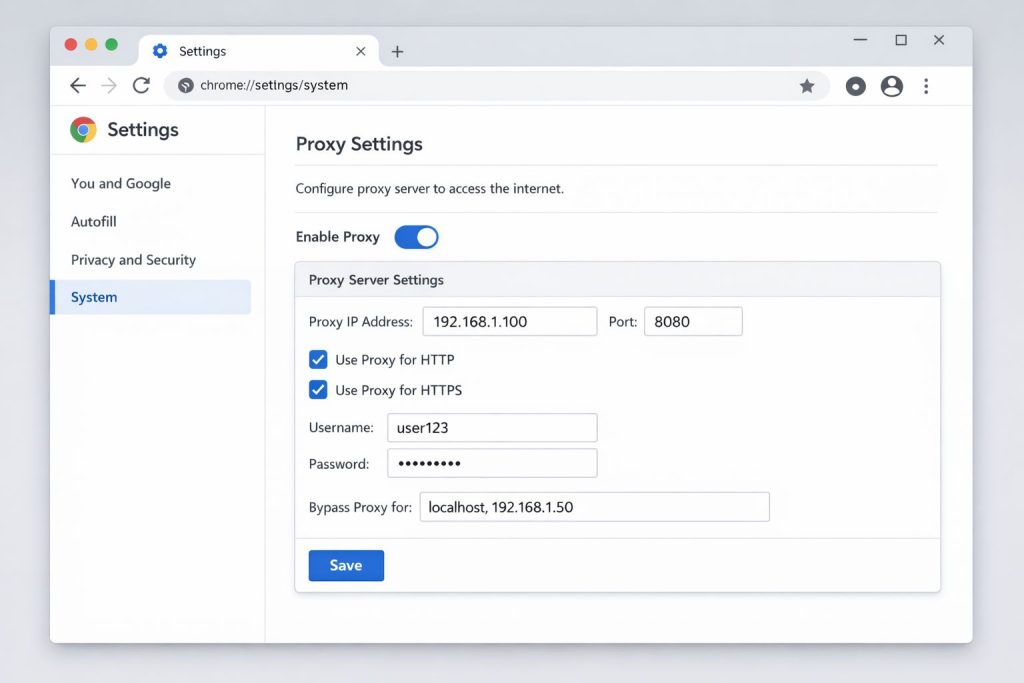1024x683 pixels.
Task: Go forward with the forward arrow
Action: coord(109,86)
